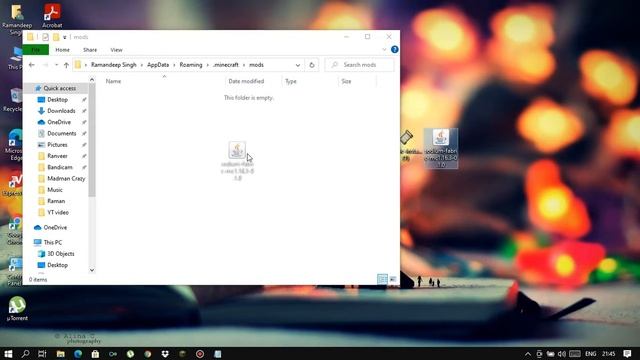Click the Search mods input field
640x360 pixels.
(360, 65)
